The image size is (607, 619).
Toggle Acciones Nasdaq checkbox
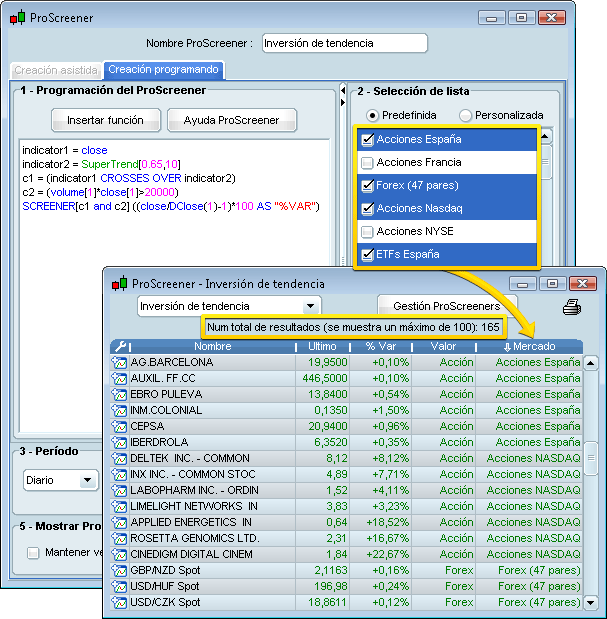(x=367, y=208)
